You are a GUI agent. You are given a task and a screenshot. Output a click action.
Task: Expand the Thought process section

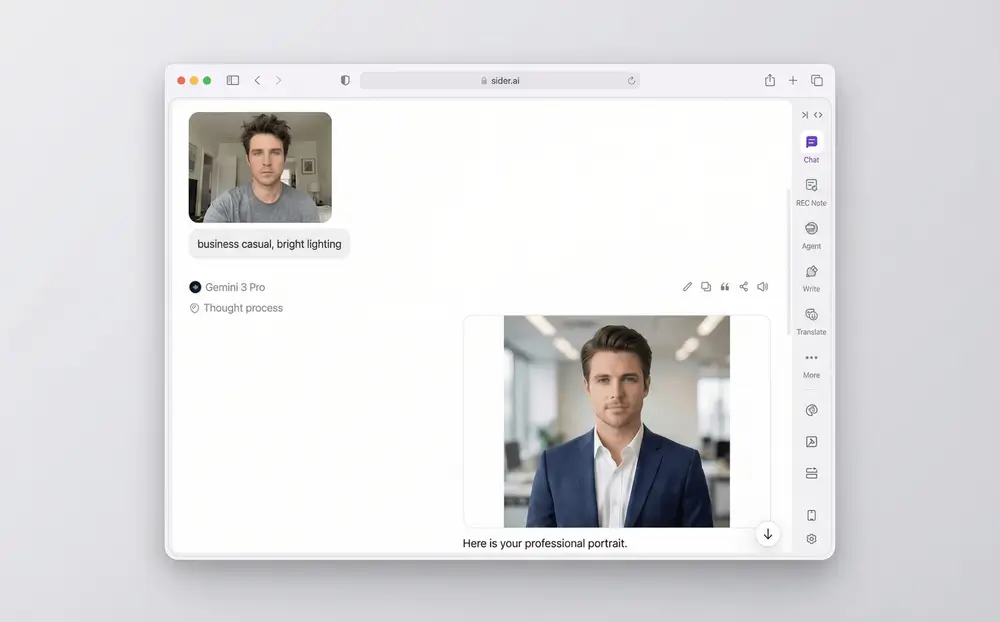click(x=236, y=308)
